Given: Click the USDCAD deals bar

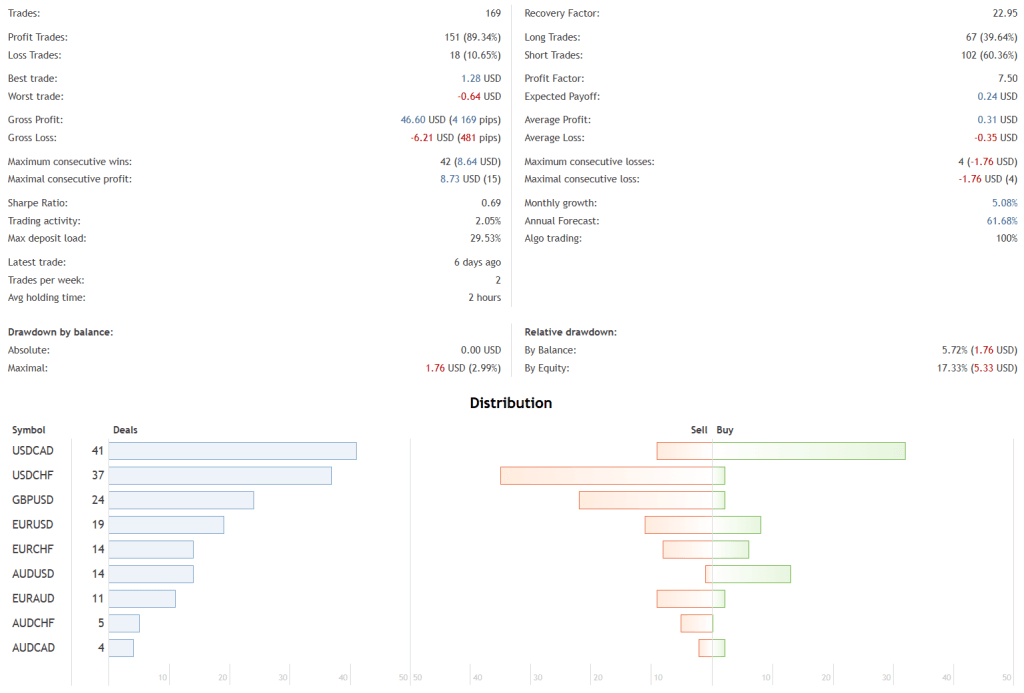Looking at the screenshot, I should 232,451.
